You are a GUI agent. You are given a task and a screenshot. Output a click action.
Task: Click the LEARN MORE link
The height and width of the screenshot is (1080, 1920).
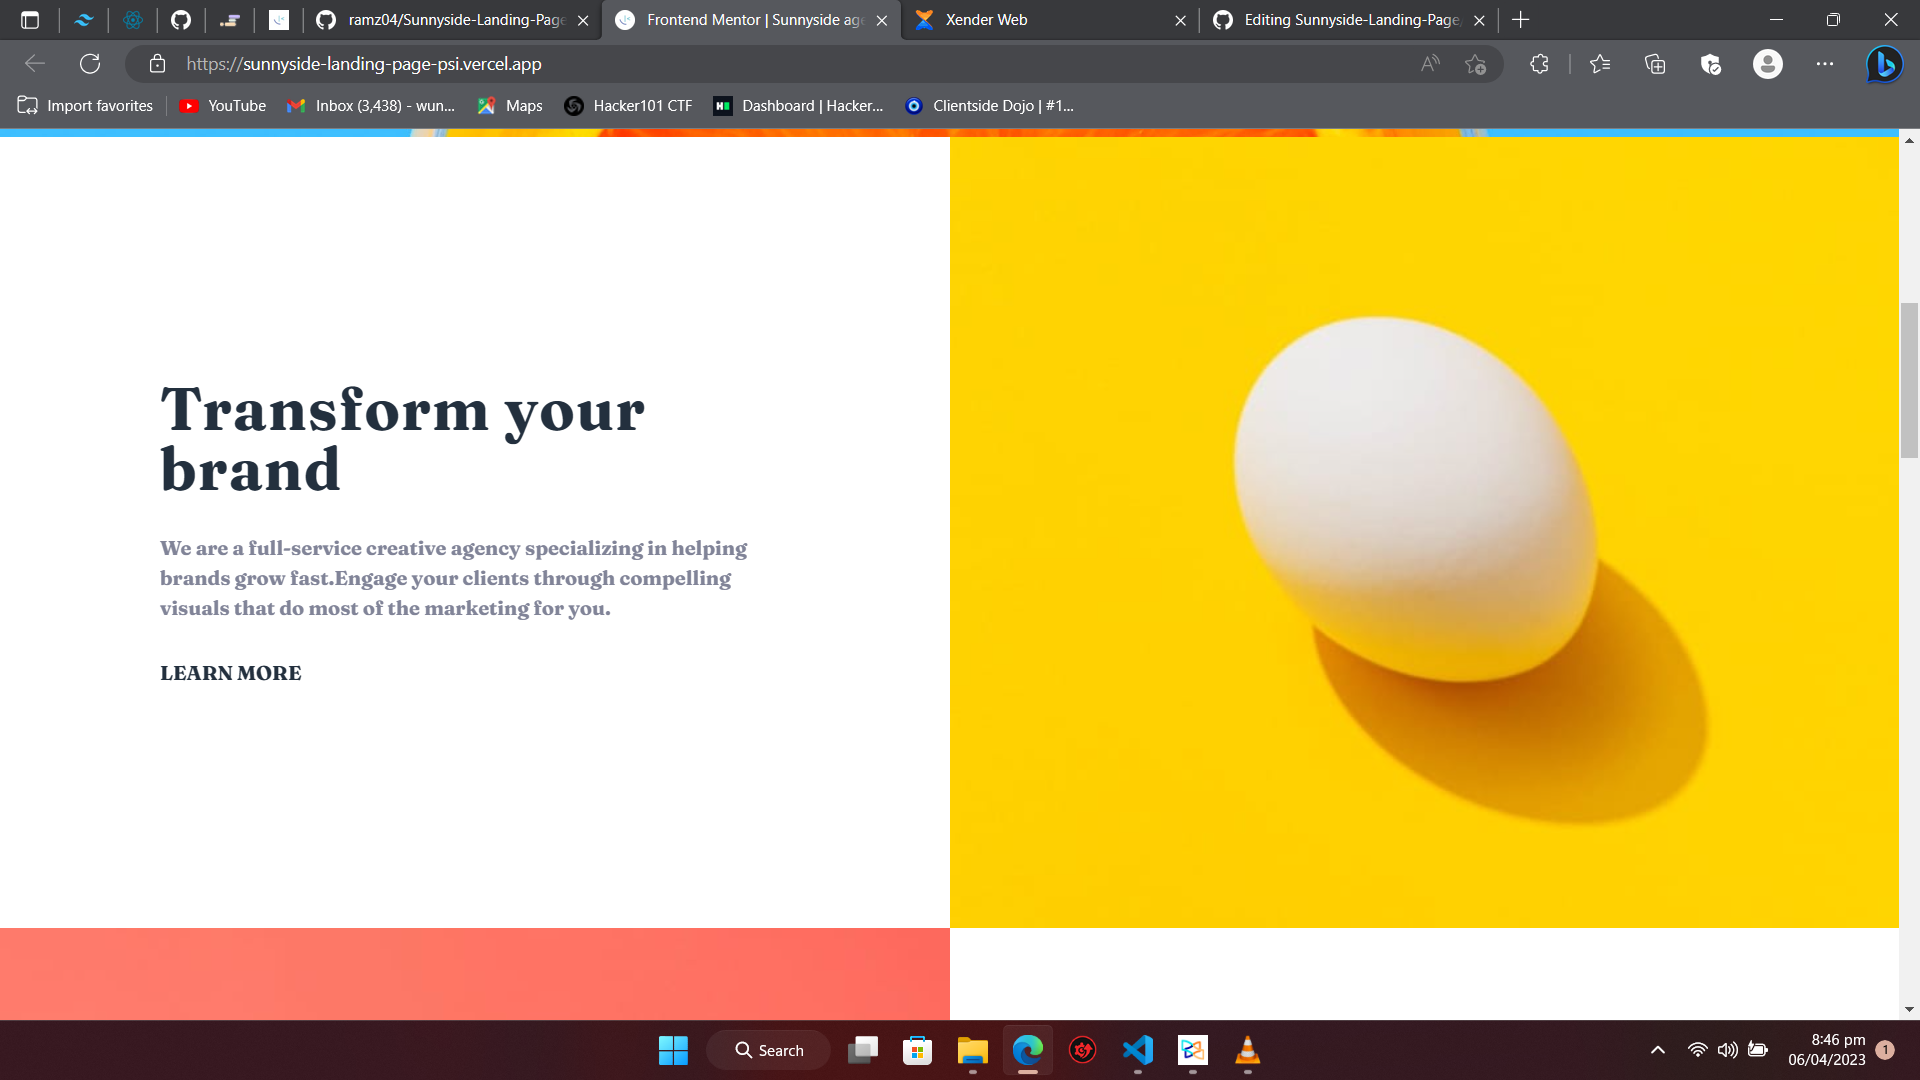tap(230, 673)
